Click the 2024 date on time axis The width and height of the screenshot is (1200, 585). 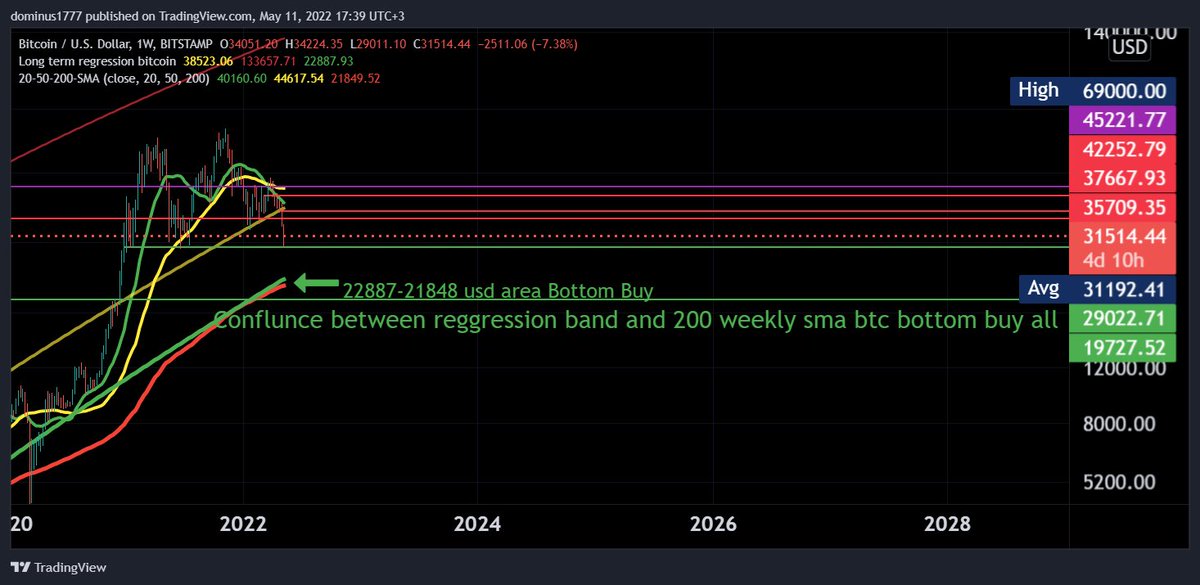click(477, 524)
